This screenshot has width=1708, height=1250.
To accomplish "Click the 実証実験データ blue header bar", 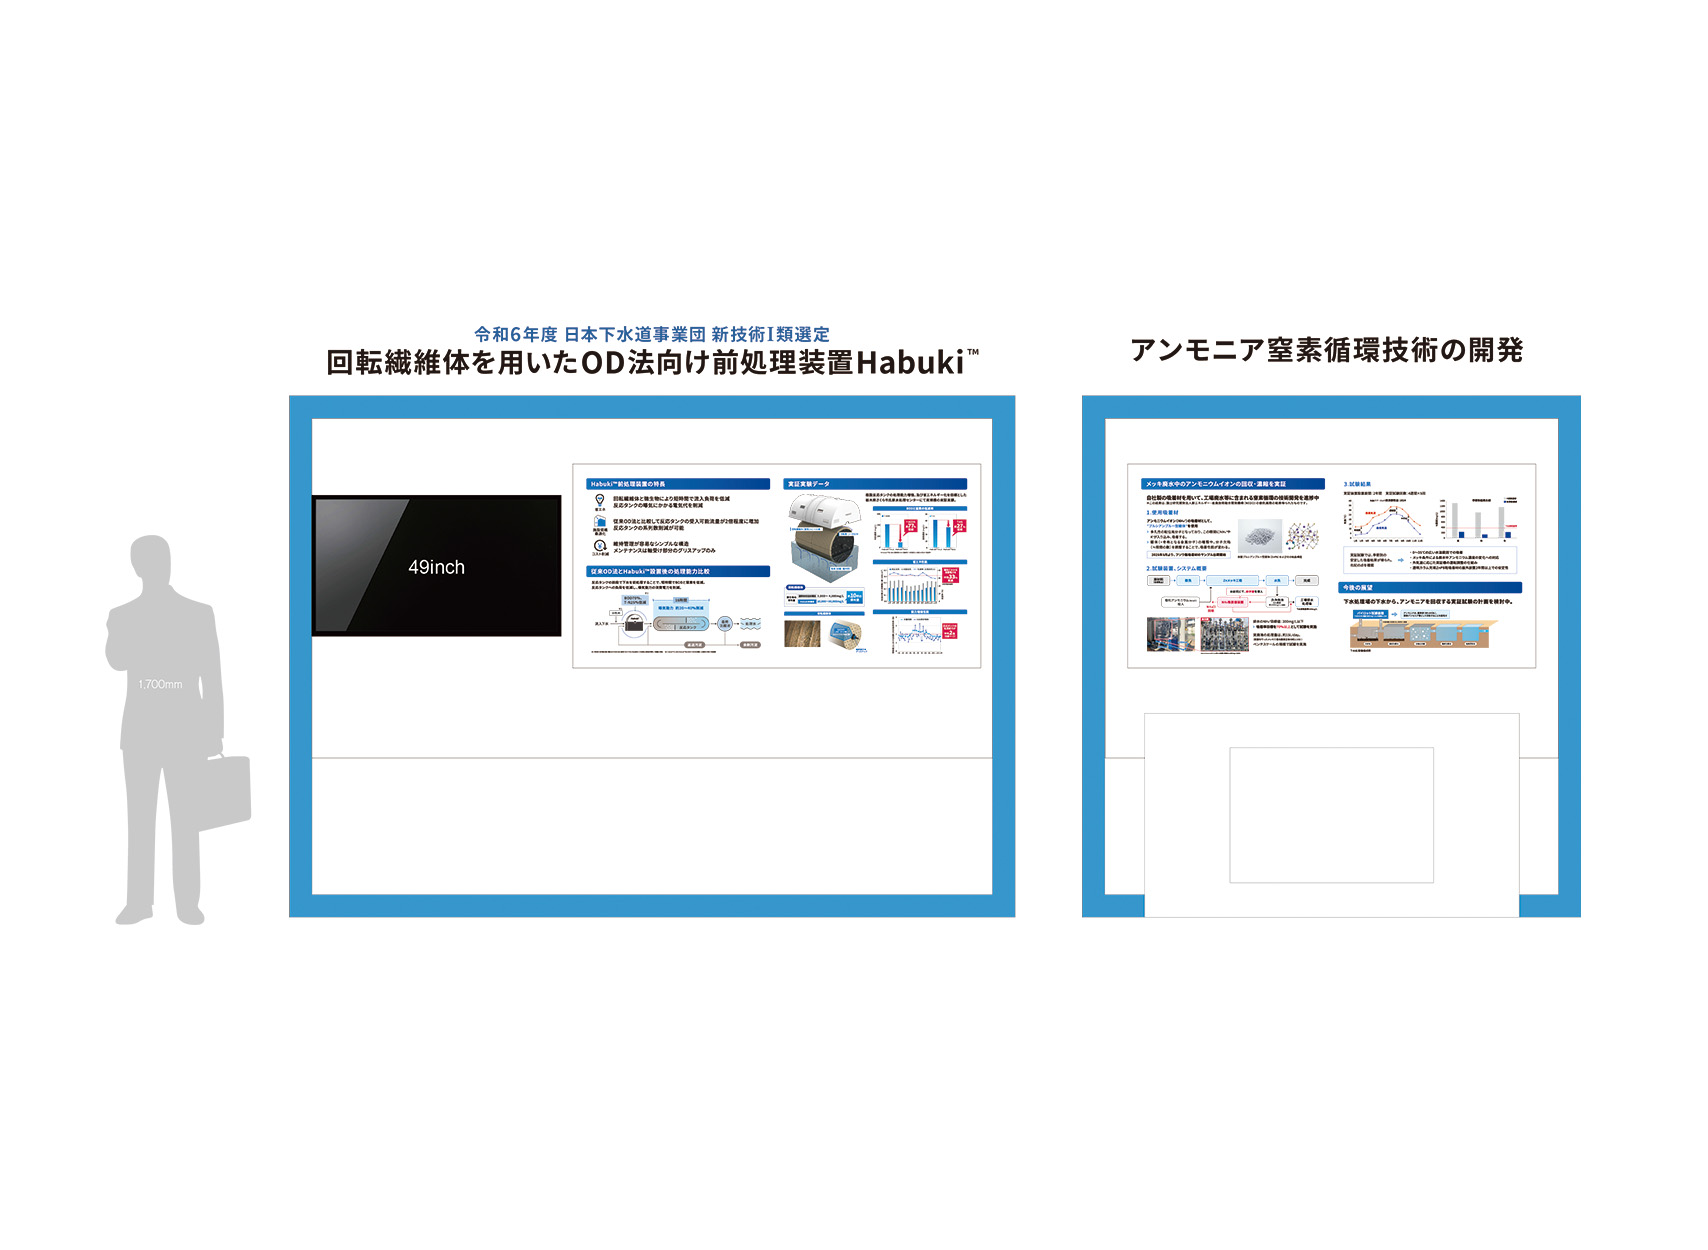I will [x=874, y=484].
